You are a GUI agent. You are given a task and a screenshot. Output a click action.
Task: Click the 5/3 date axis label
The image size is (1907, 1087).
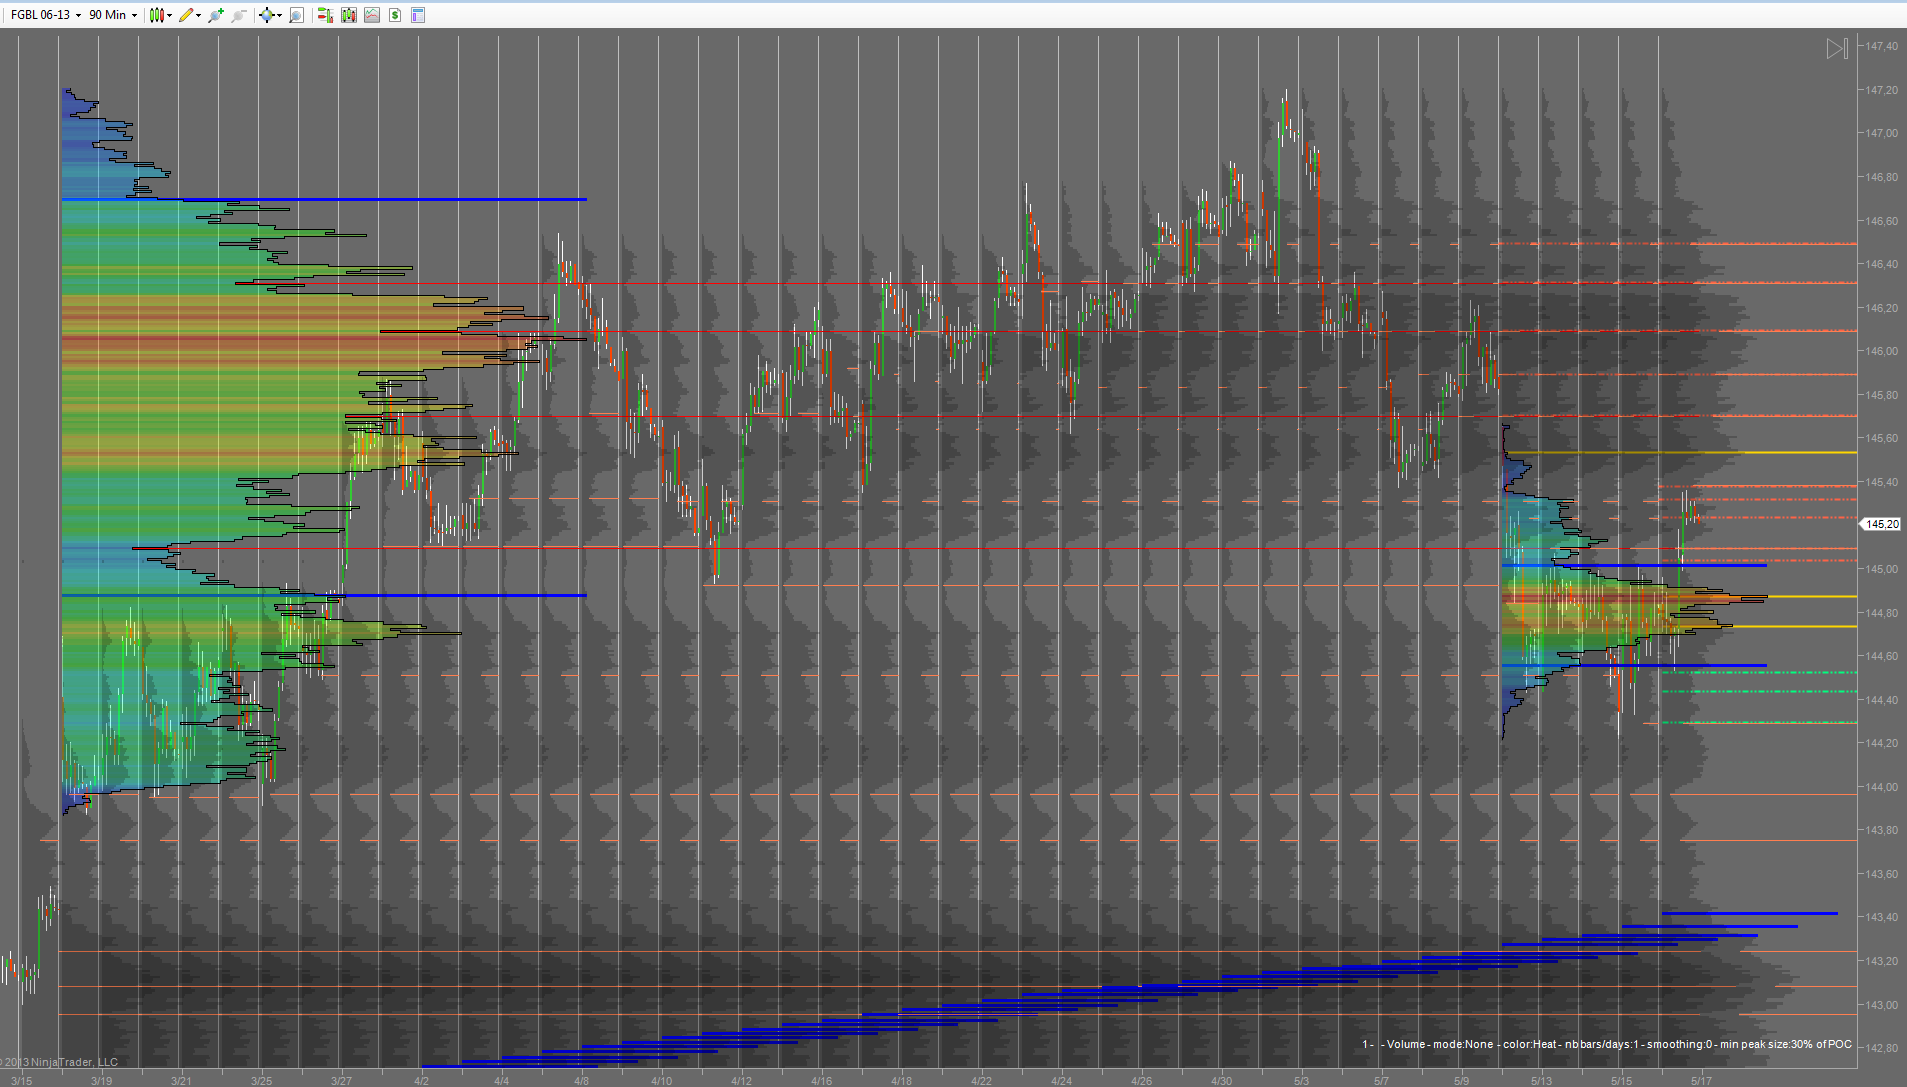1301,1081
